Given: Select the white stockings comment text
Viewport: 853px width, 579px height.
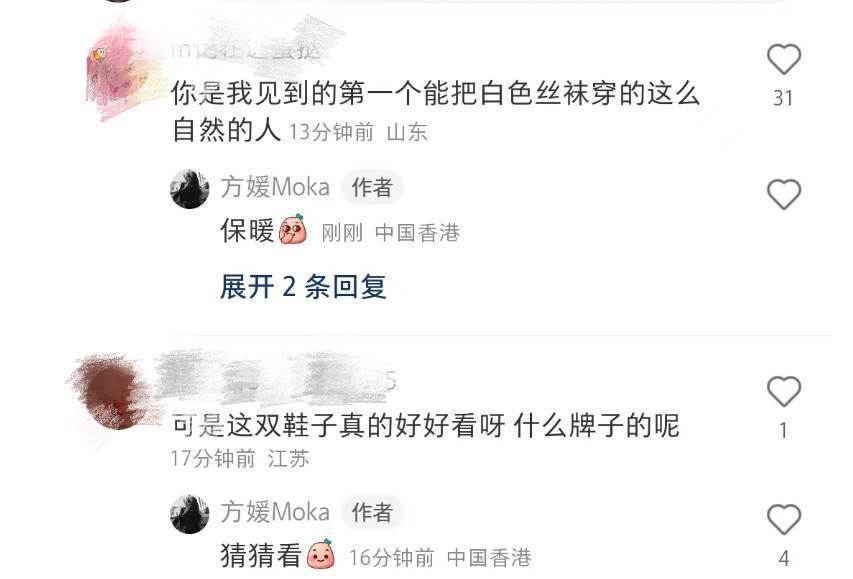Looking at the screenshot, I should pos(435,111).
